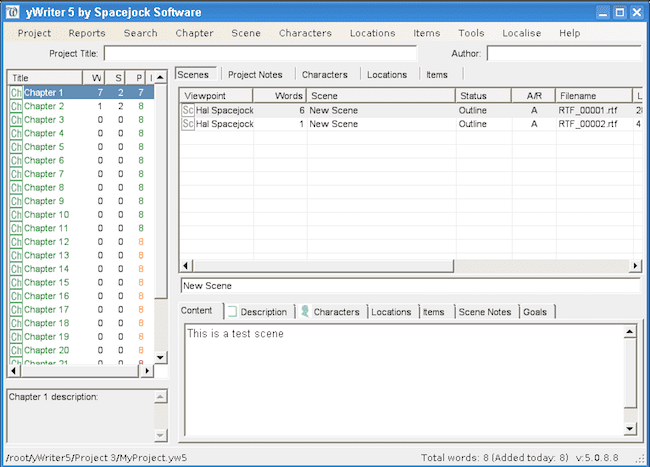Open the Help menu
The width and height of the screenshot is (650, 467).
point(570,33)
